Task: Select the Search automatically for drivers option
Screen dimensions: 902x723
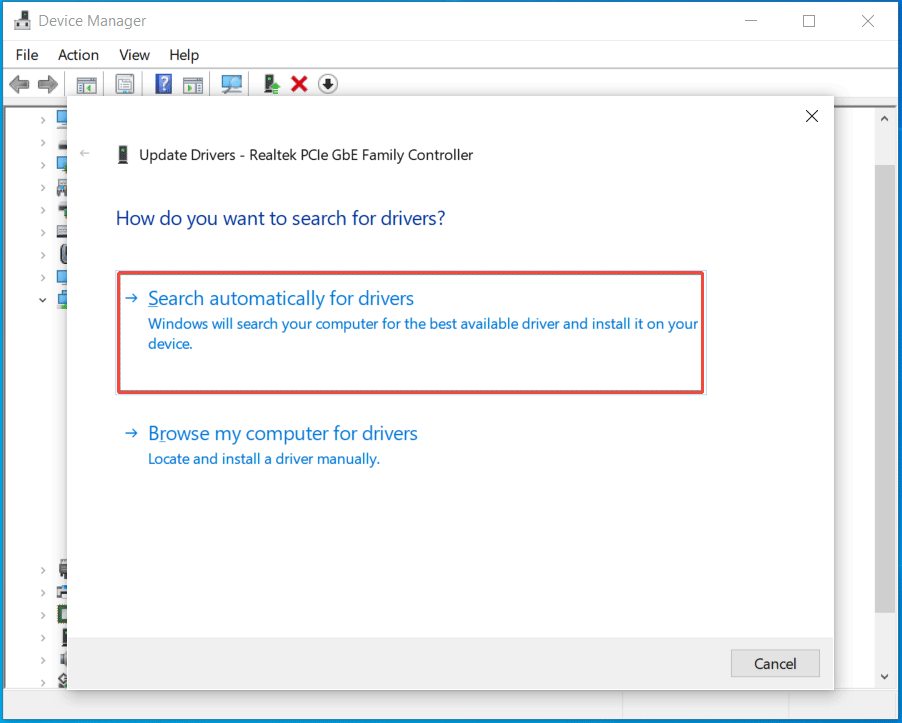Action: [x=280, y=298]
